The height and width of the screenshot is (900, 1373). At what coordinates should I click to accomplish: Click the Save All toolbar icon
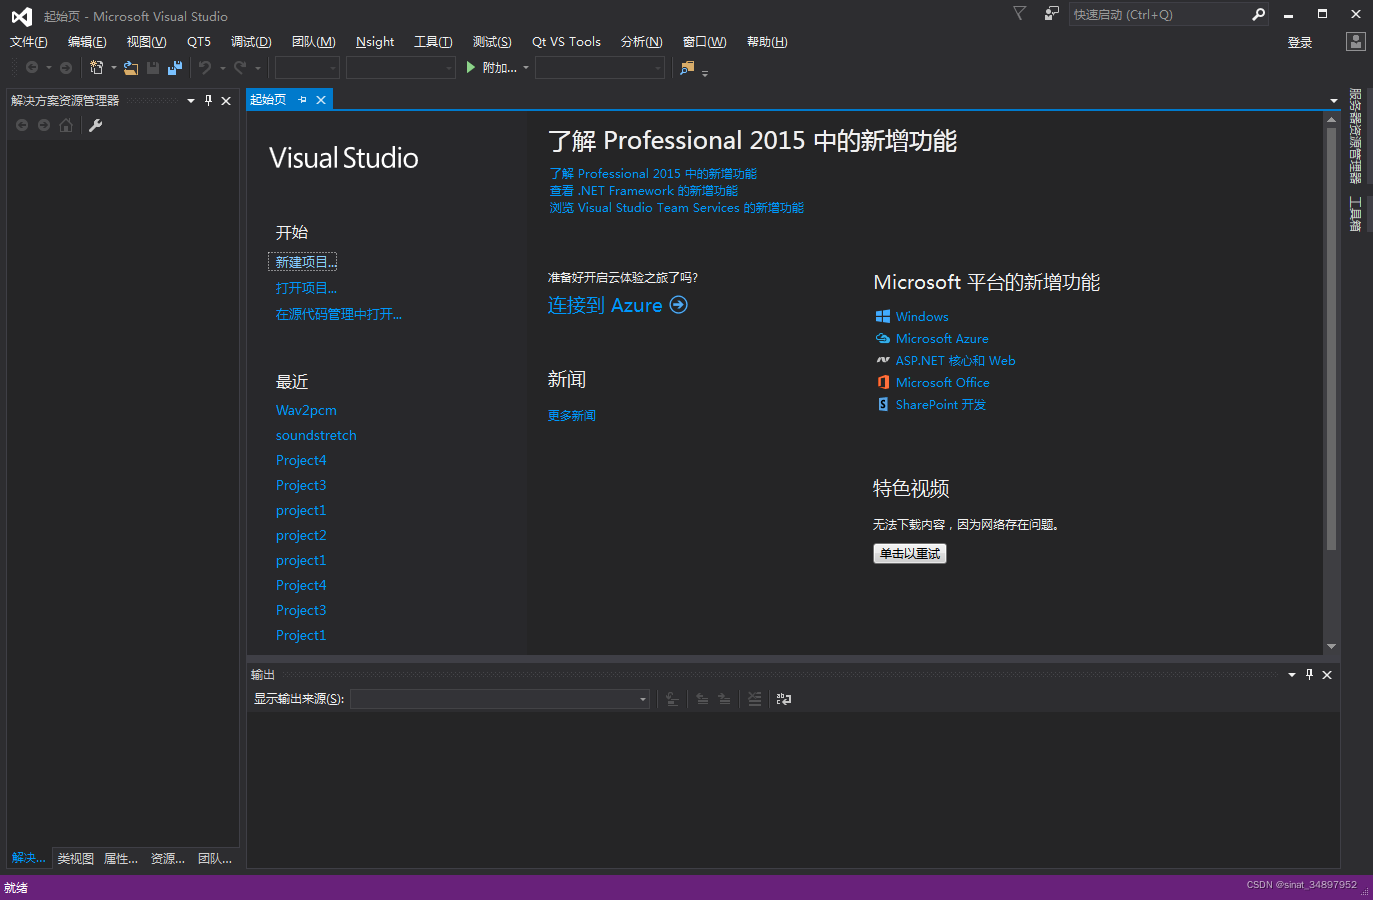[175, 68]
